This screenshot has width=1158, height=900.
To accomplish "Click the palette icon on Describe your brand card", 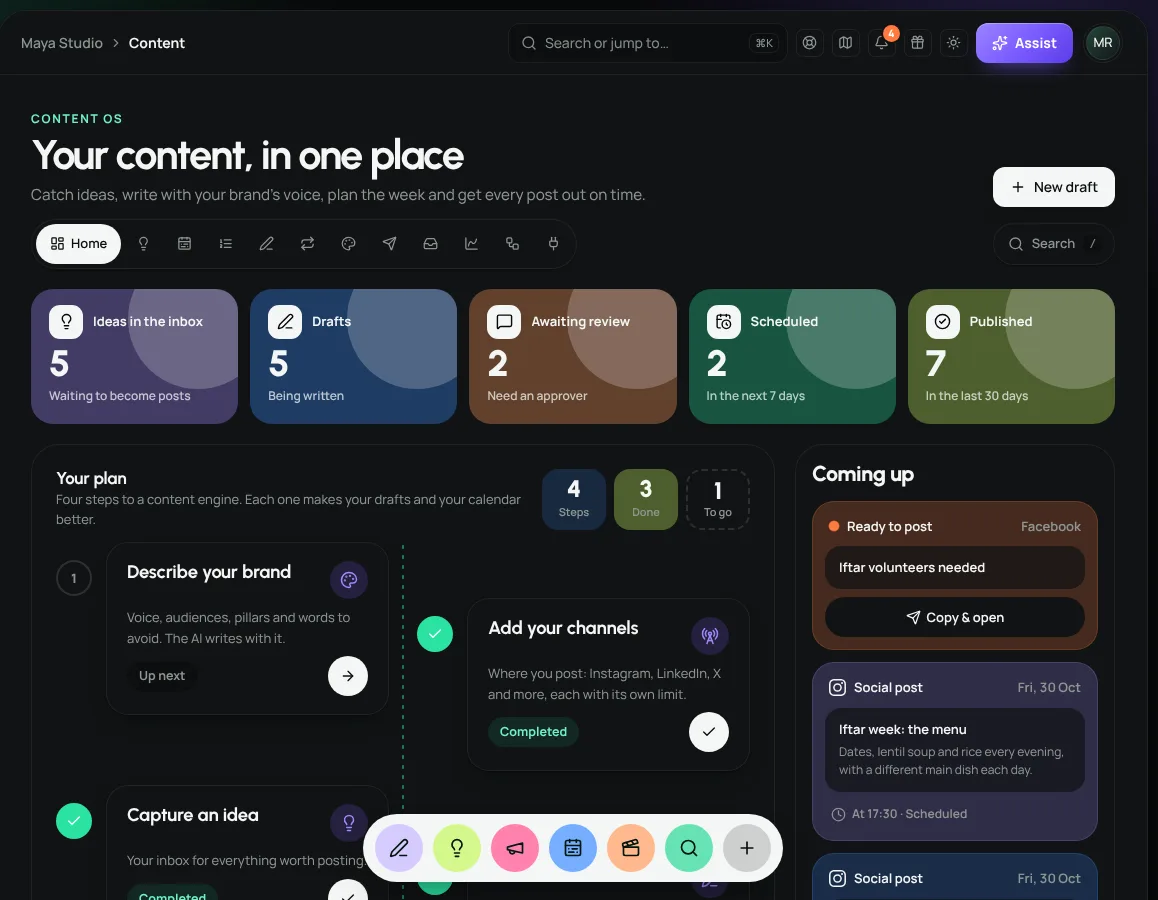I will click(x=349, y=580).
